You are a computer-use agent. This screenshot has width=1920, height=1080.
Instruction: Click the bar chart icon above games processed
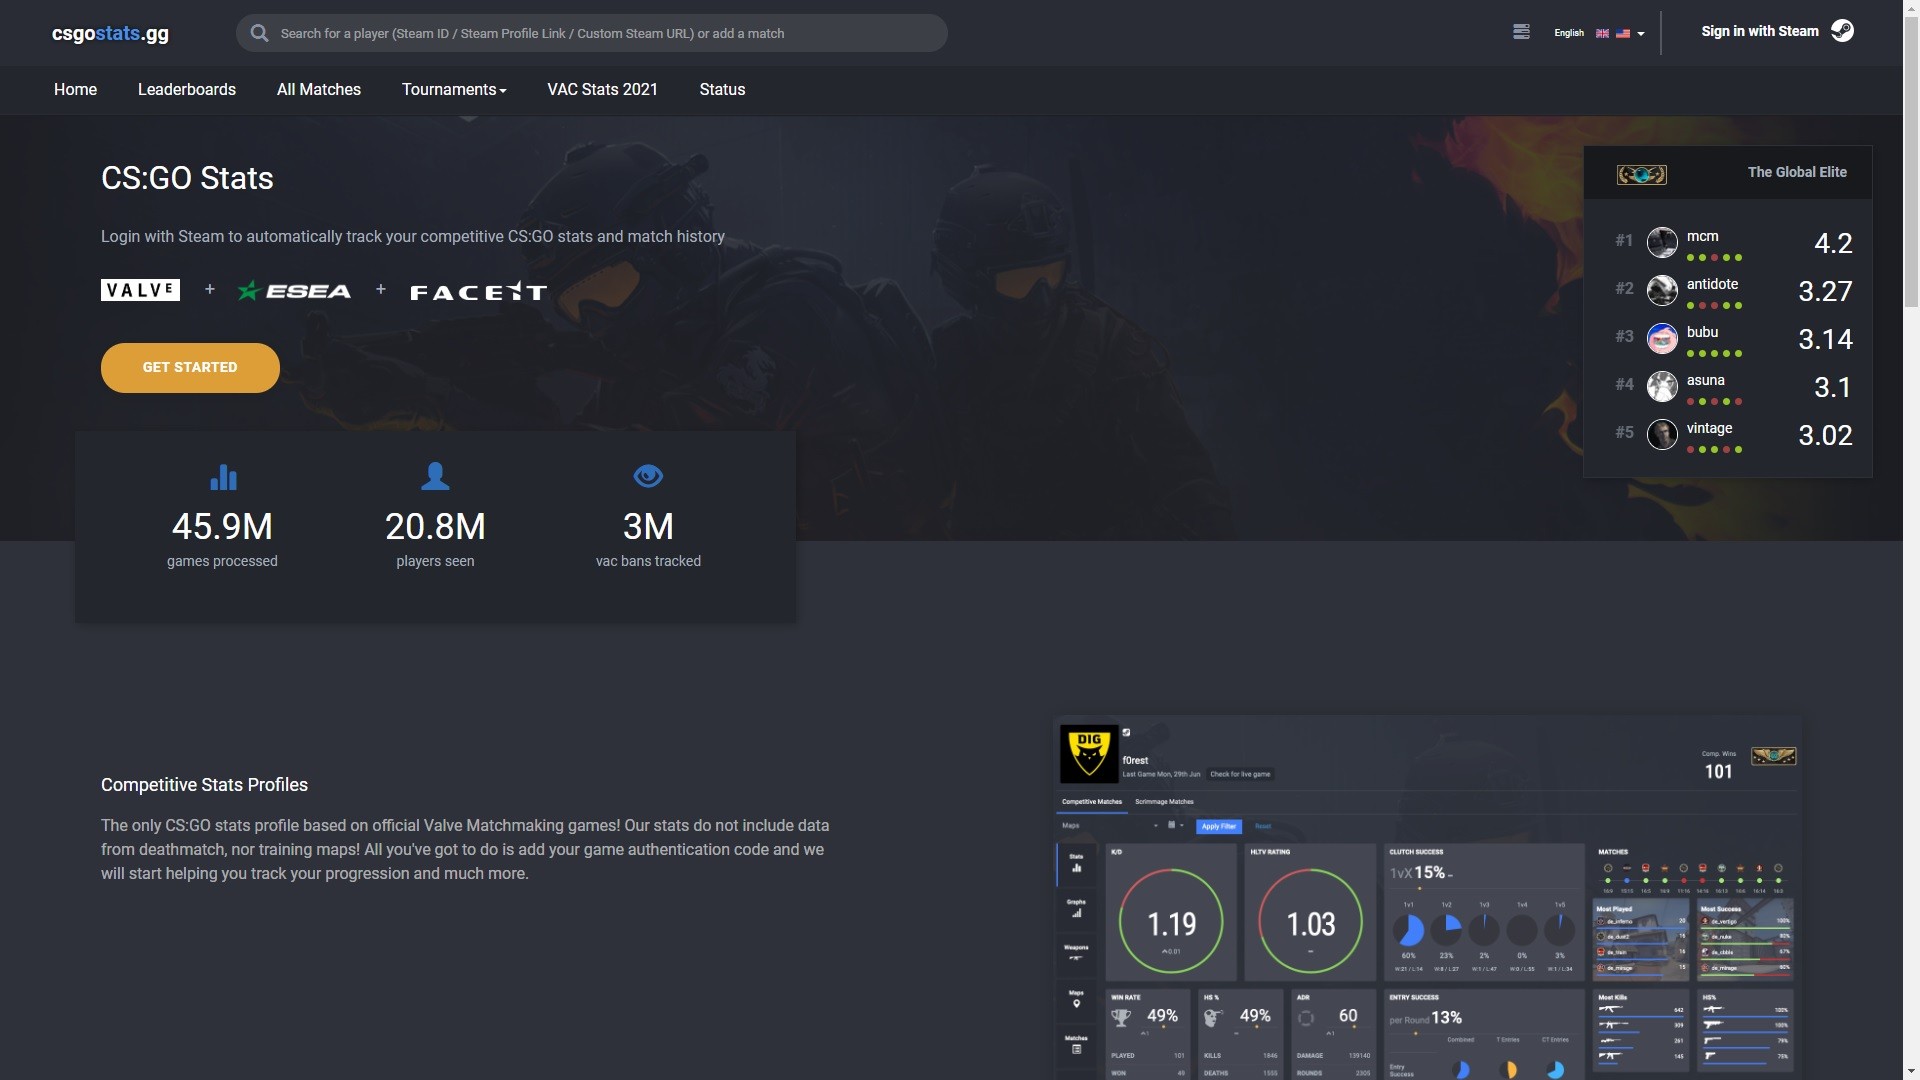[x=222, y=477]
